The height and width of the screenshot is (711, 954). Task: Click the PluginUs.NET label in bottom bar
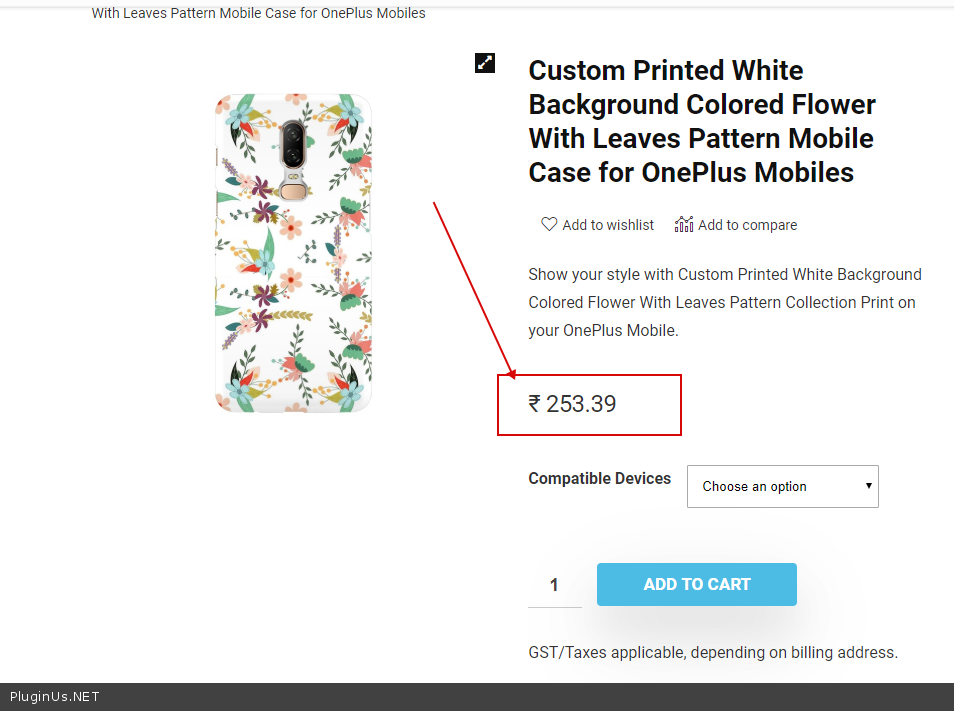(55, 697)
